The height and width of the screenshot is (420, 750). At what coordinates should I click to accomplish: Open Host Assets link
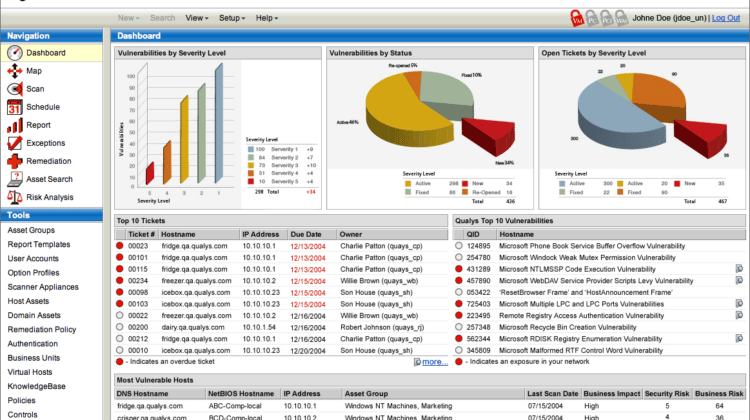tap(28, 301)
